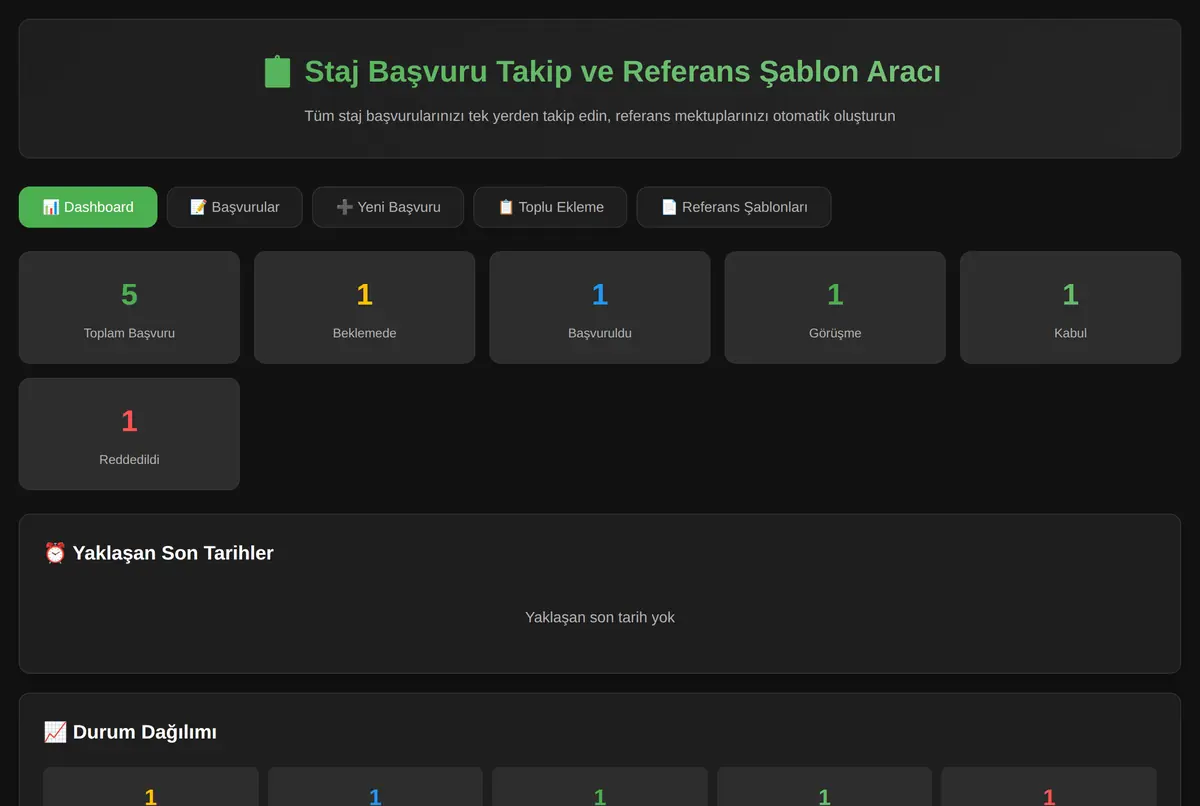This screenshot has height=806, width=1200.
Task: Open the Yeni Başvuru tab
Action: 388,207
